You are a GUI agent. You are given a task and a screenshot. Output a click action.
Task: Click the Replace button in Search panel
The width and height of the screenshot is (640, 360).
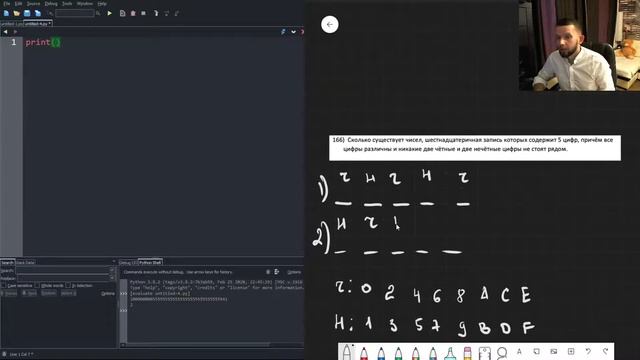(x=49, y=293)
